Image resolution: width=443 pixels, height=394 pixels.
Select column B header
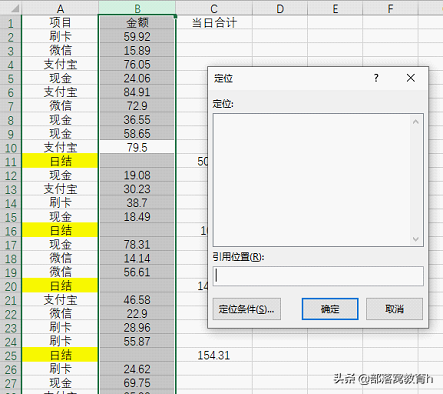pos(137,8)
